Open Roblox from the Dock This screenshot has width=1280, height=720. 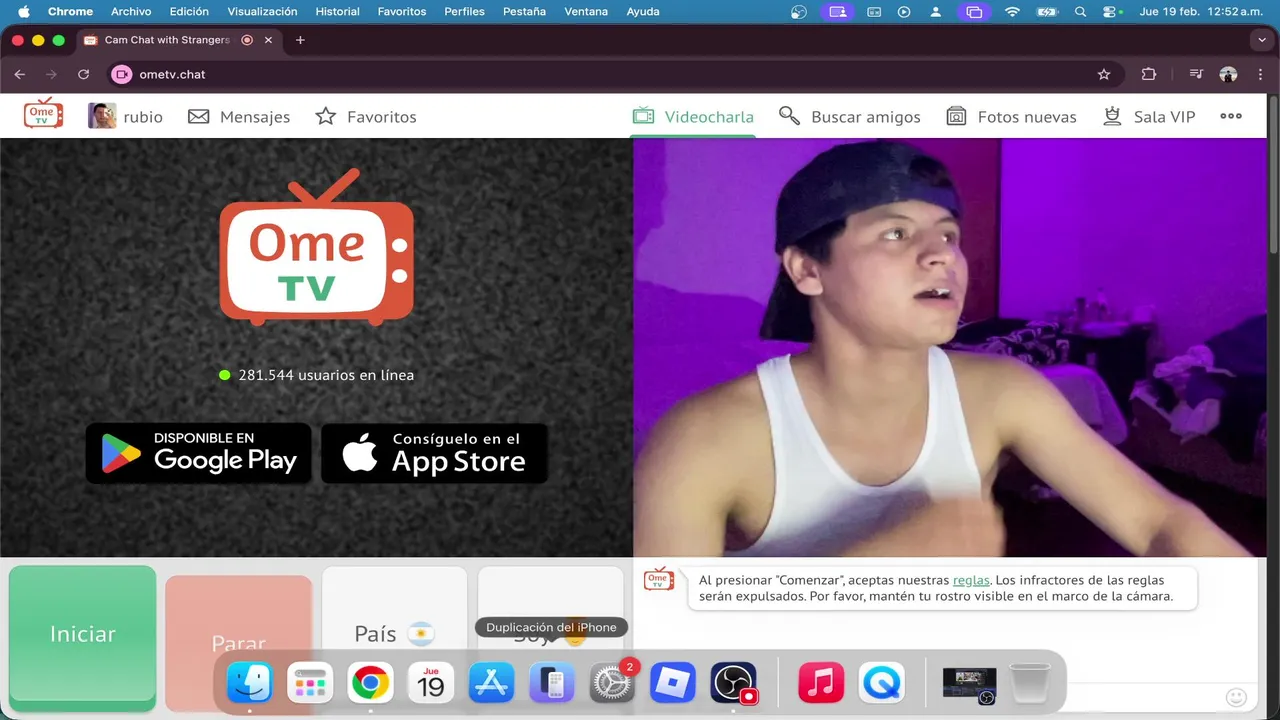tap(673, 684)
